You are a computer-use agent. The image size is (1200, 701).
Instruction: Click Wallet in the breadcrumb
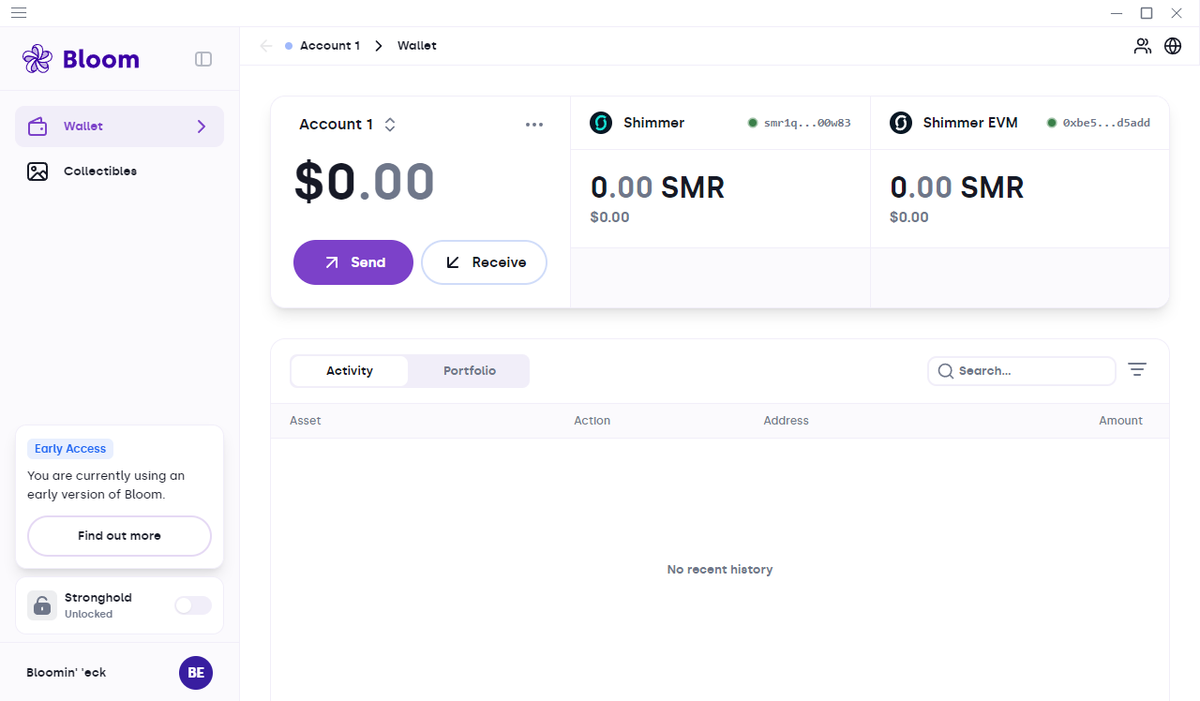[417, 46]
